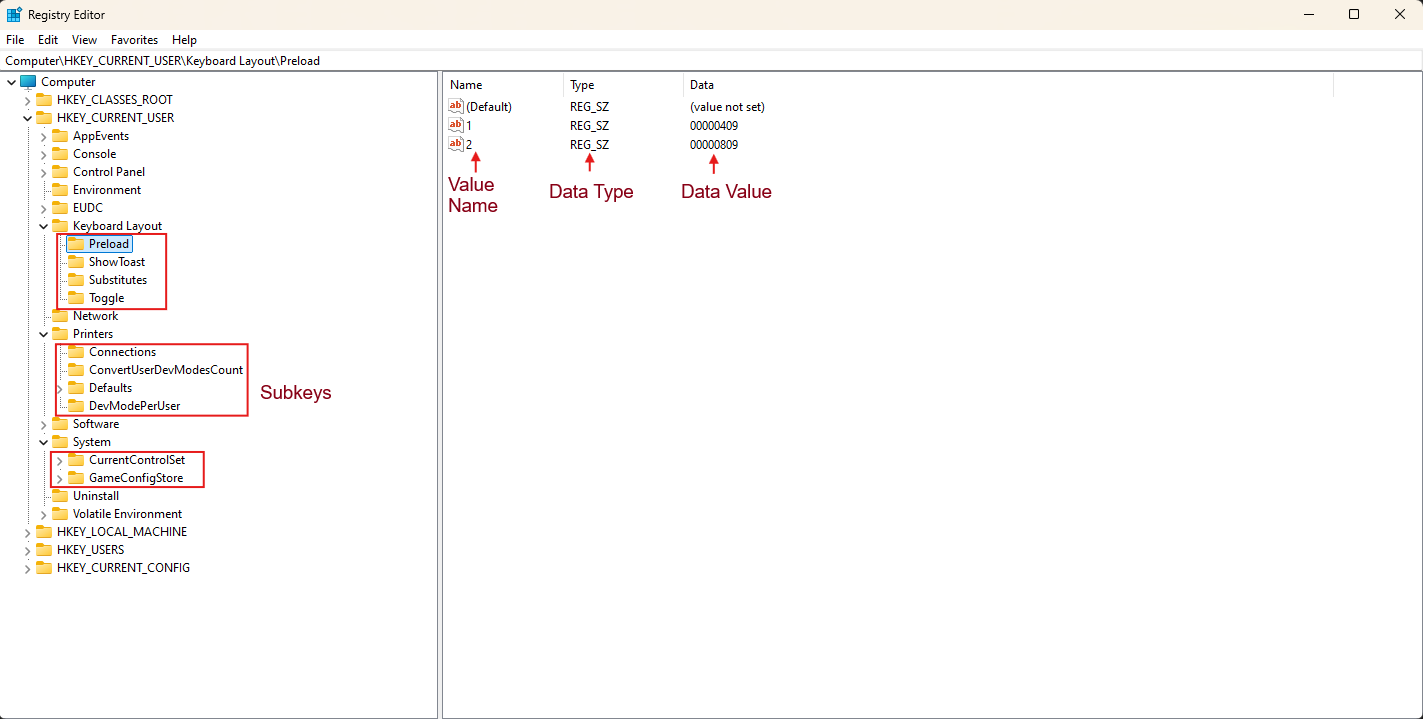Collapse the HKEY_CURRENT_USER hive
The height and width of the screenshot is (719, 1423).
click(x=27, y=118)
